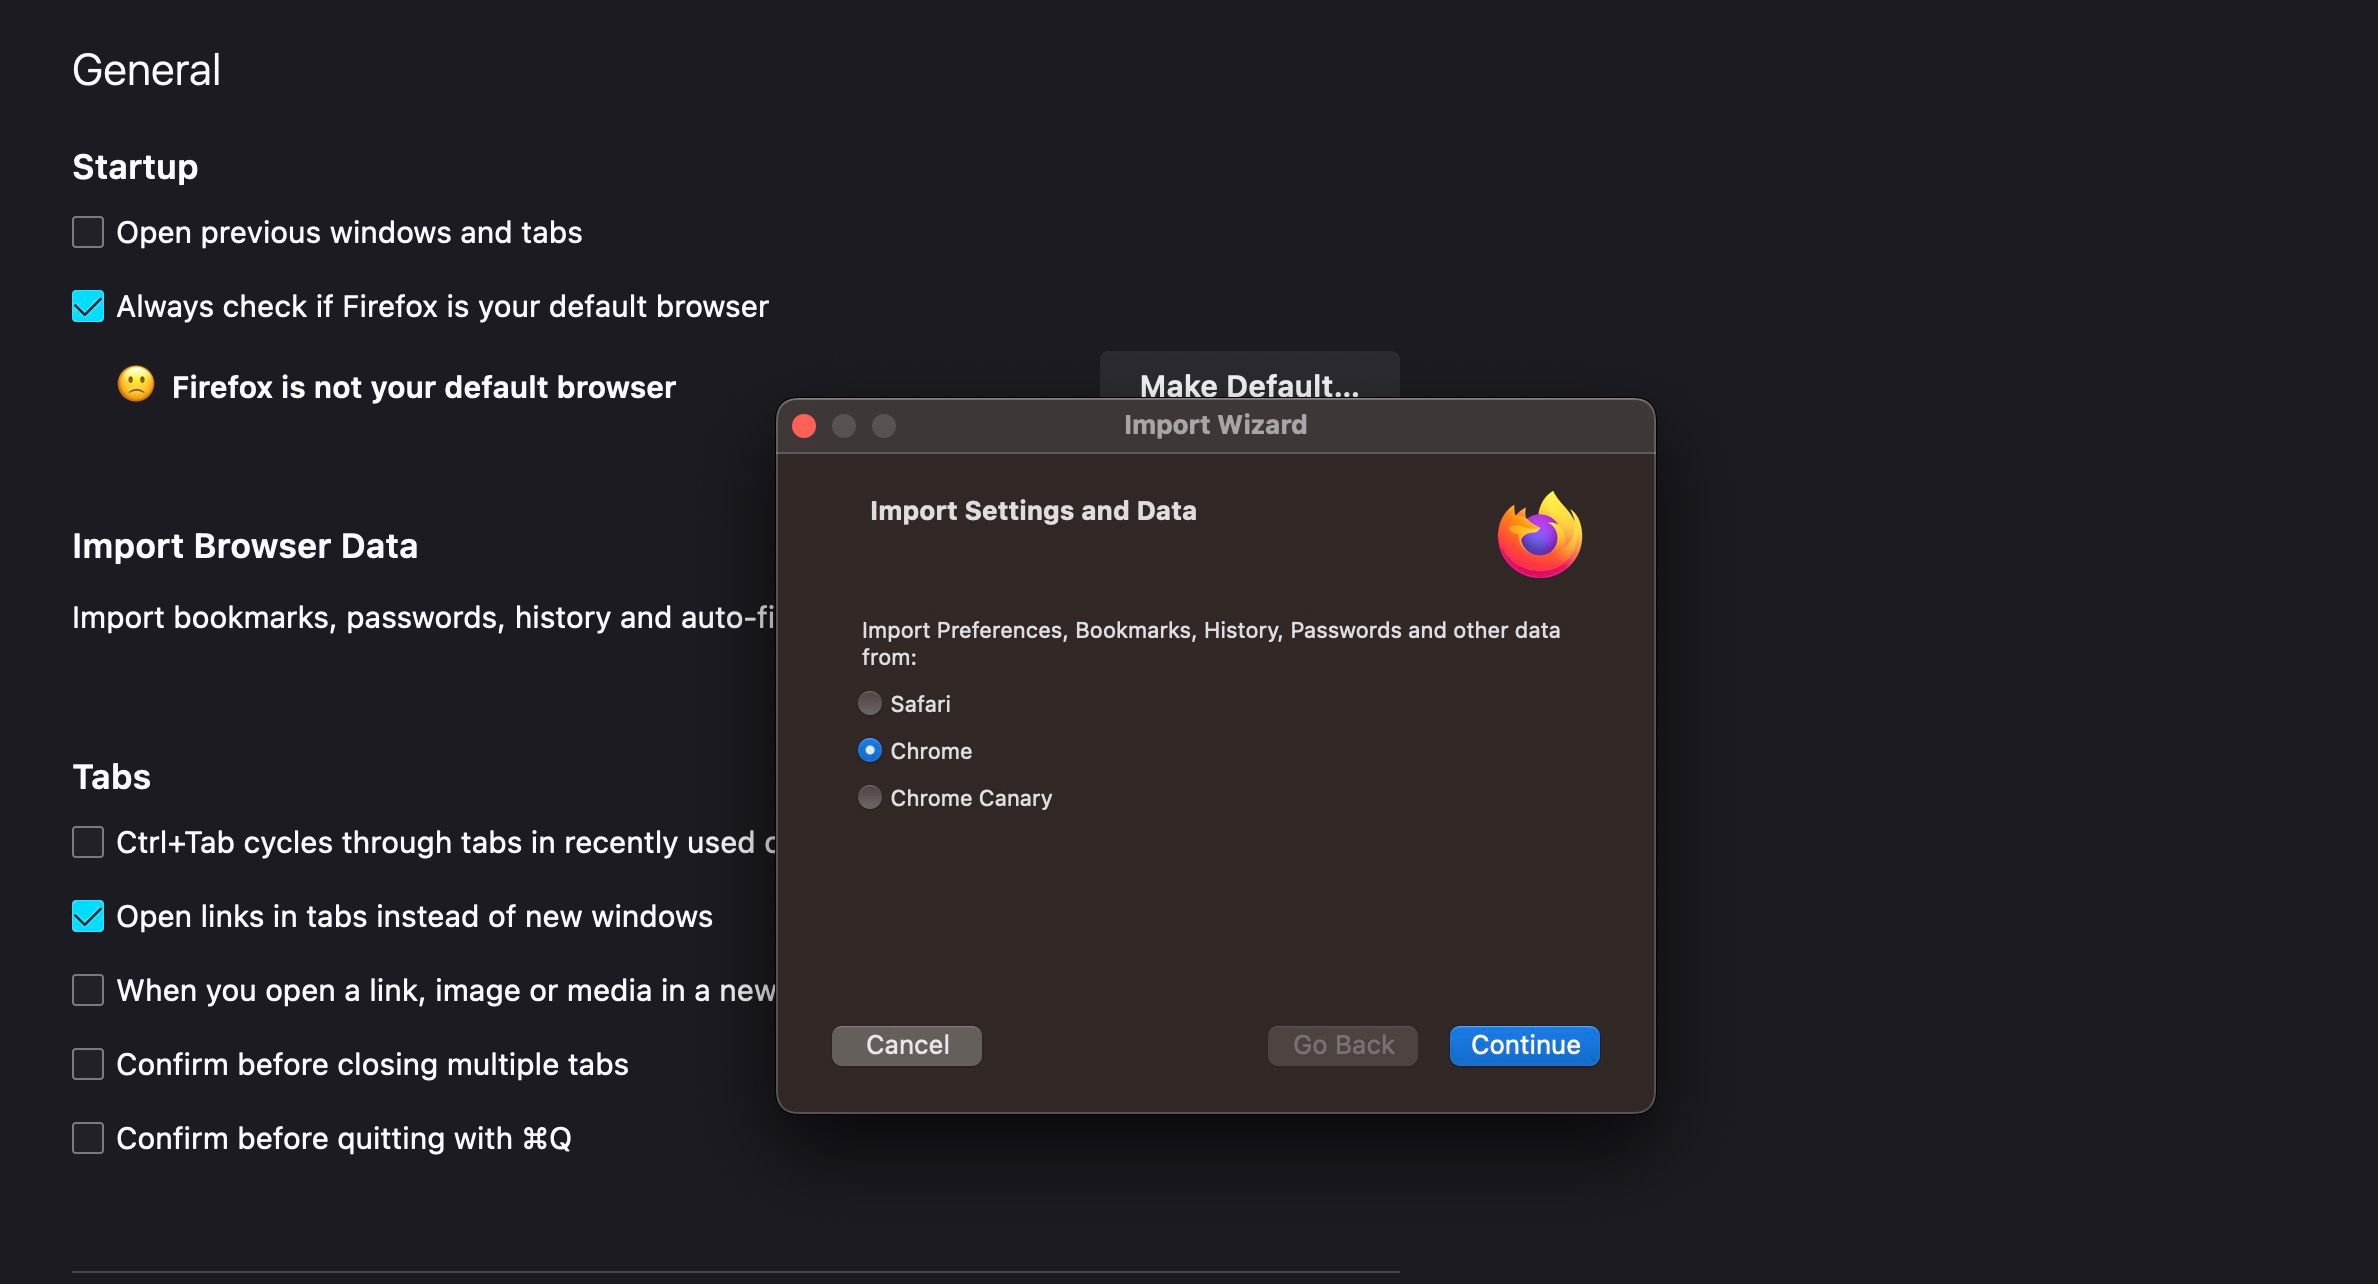
Task: Check the When you open a link option
Action: click(x=87, y=989)
